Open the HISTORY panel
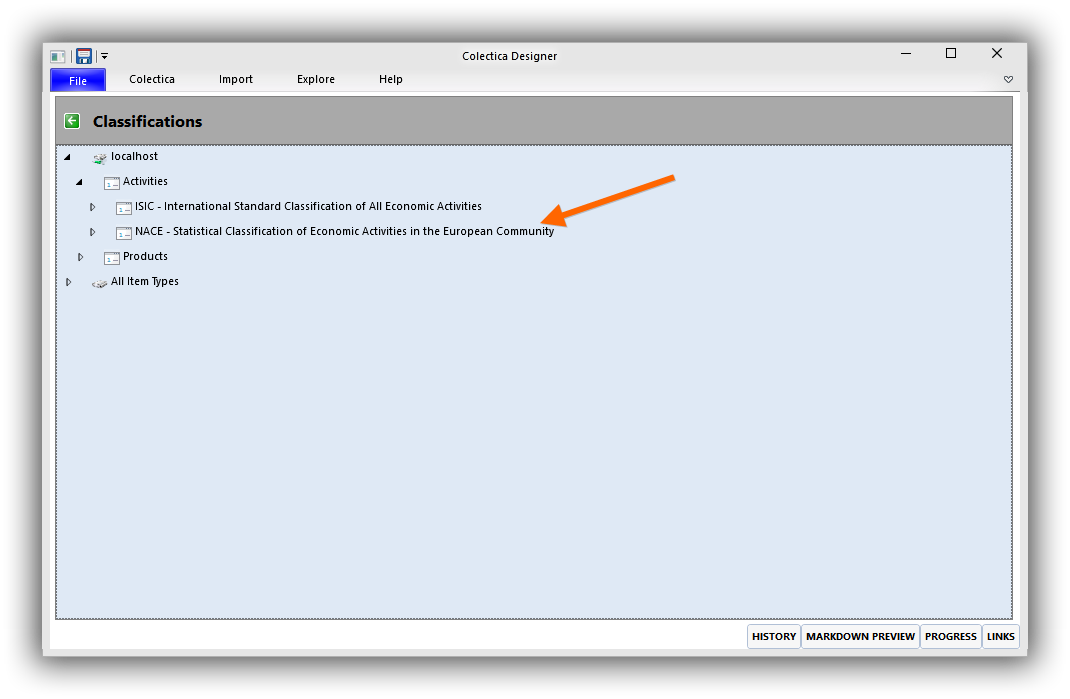Viewport: 1070px width, 699px height. (x=774, y=636)
